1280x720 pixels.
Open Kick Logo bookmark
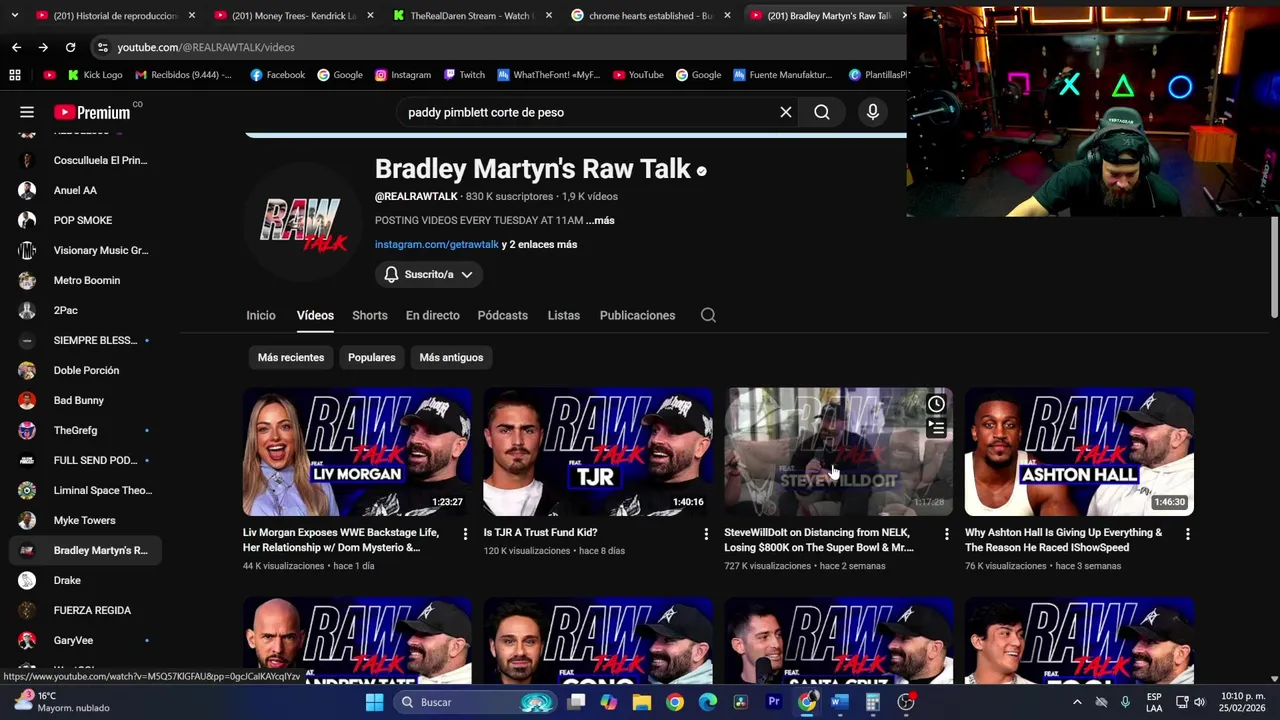pyautogui.click(x=95, y=75)
